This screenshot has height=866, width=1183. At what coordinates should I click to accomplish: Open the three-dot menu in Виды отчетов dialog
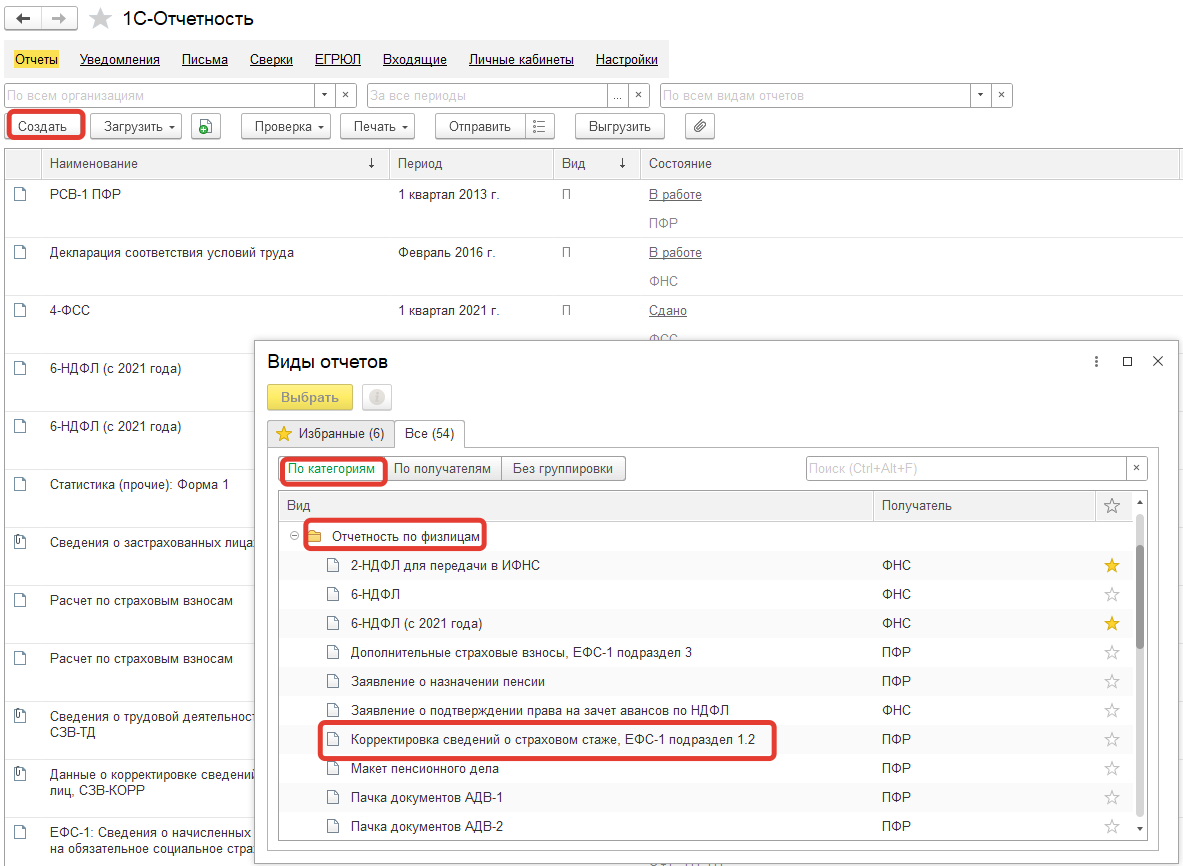tap(1096, 362)
